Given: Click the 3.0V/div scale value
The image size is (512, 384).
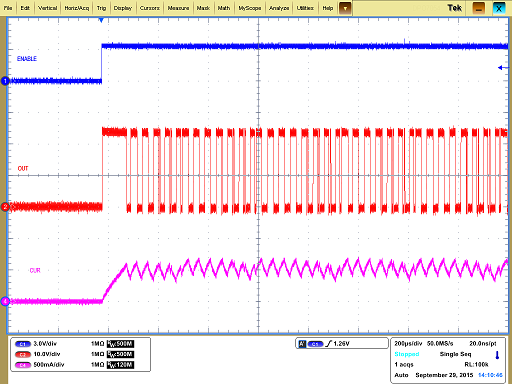Looking at the screenshot, I should (x=45, y=344).
